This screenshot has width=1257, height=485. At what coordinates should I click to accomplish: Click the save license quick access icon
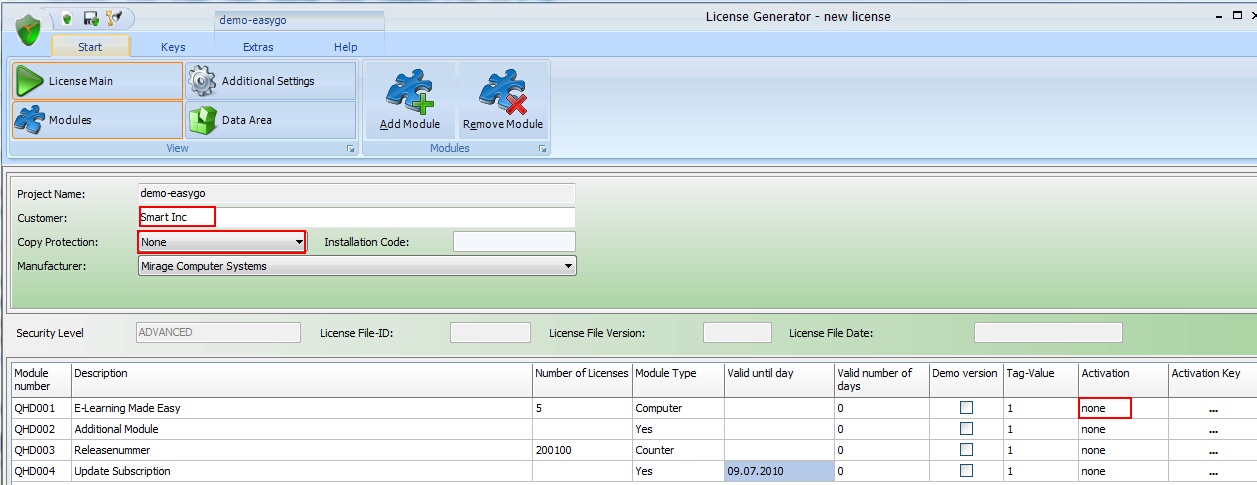[90, 18]
